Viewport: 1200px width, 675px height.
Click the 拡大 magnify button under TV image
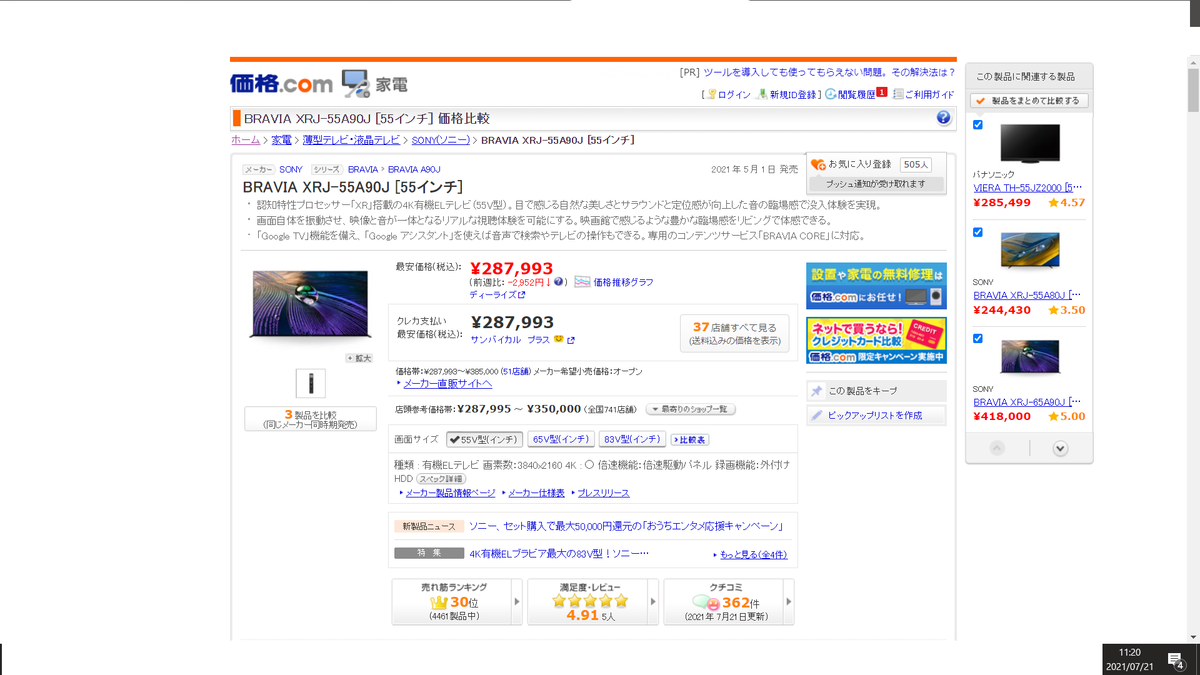point(359,357)
